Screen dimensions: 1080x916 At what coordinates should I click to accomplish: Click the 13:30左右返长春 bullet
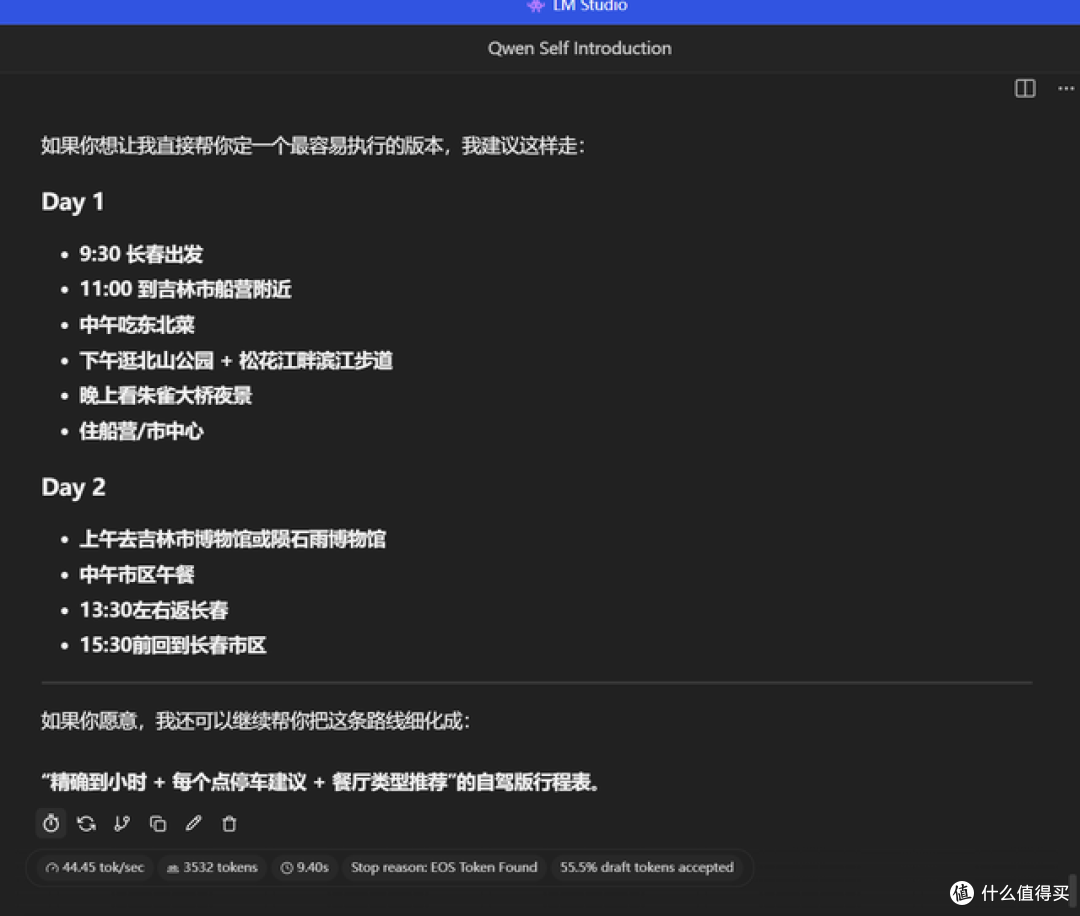(x=154, y=610)
